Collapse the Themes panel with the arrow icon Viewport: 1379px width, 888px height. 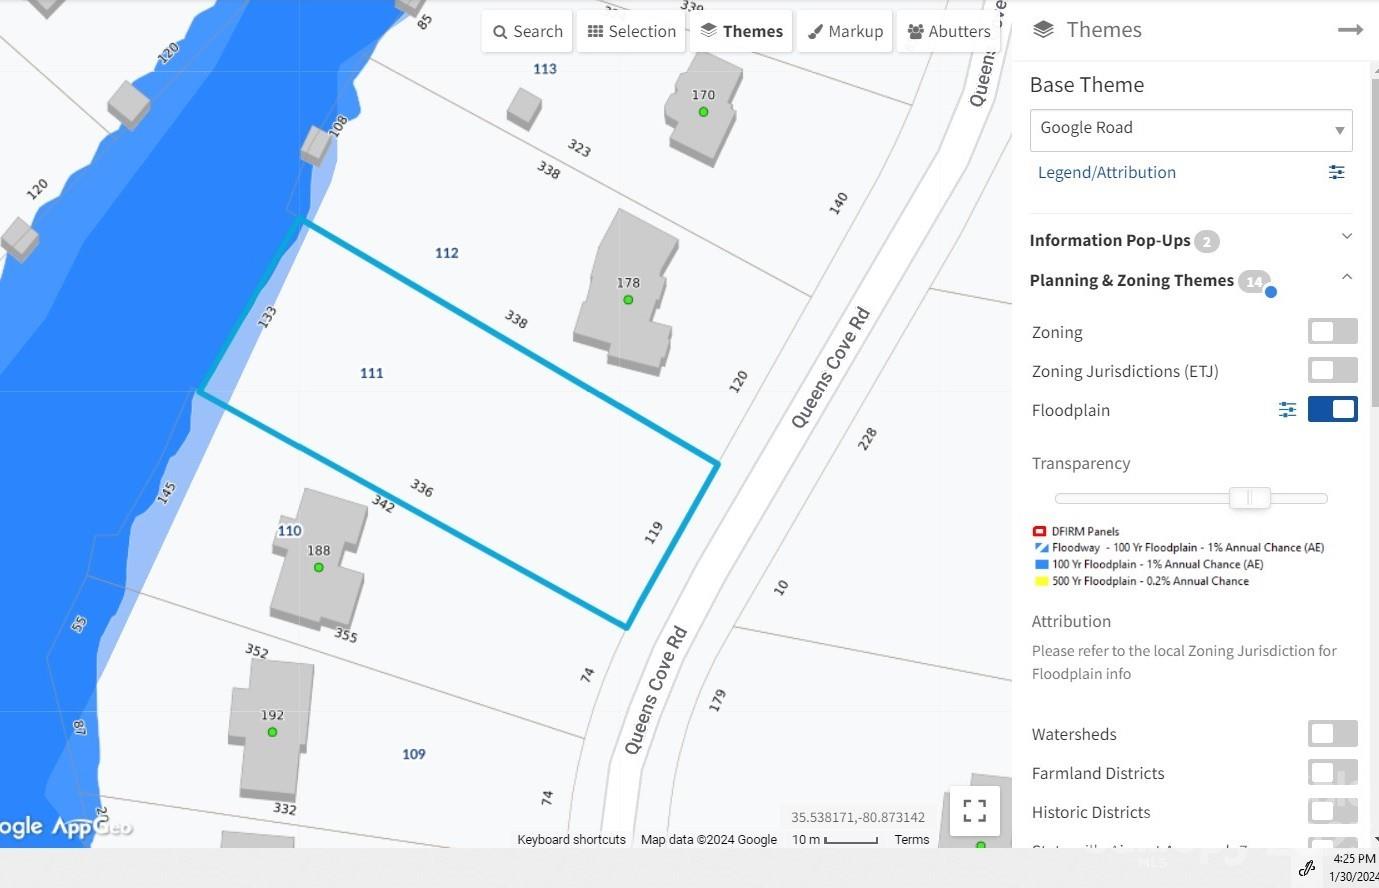(x=1350, y=30)
